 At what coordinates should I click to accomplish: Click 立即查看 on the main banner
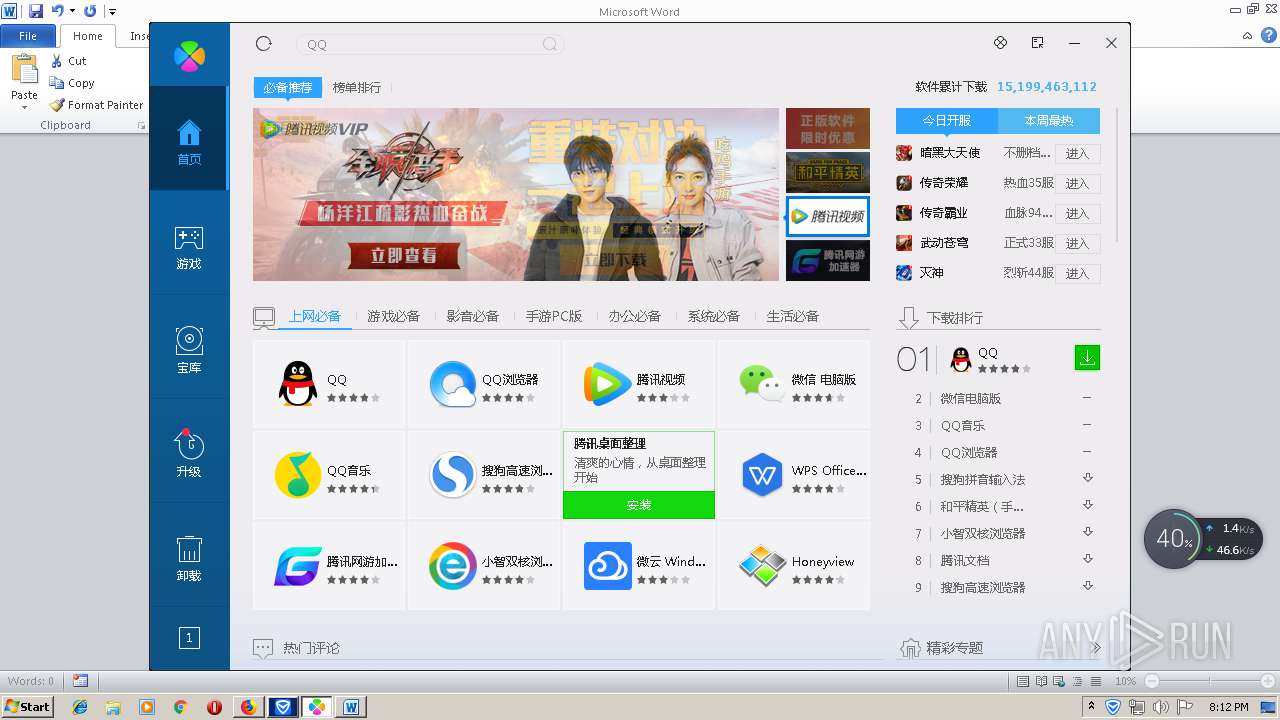pyautogui.click(x=404, y=256)
